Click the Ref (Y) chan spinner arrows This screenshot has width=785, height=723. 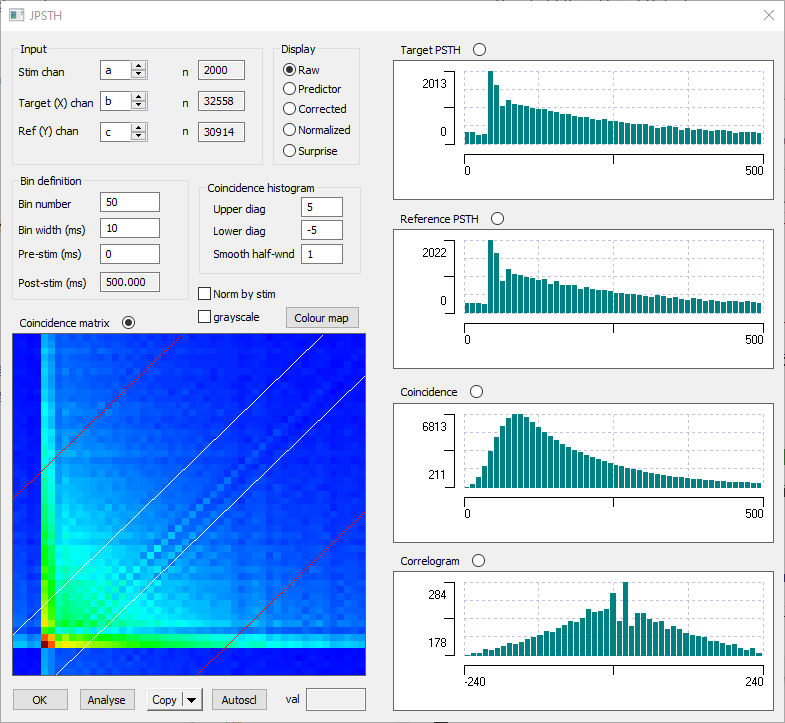[x=139, y=131]
